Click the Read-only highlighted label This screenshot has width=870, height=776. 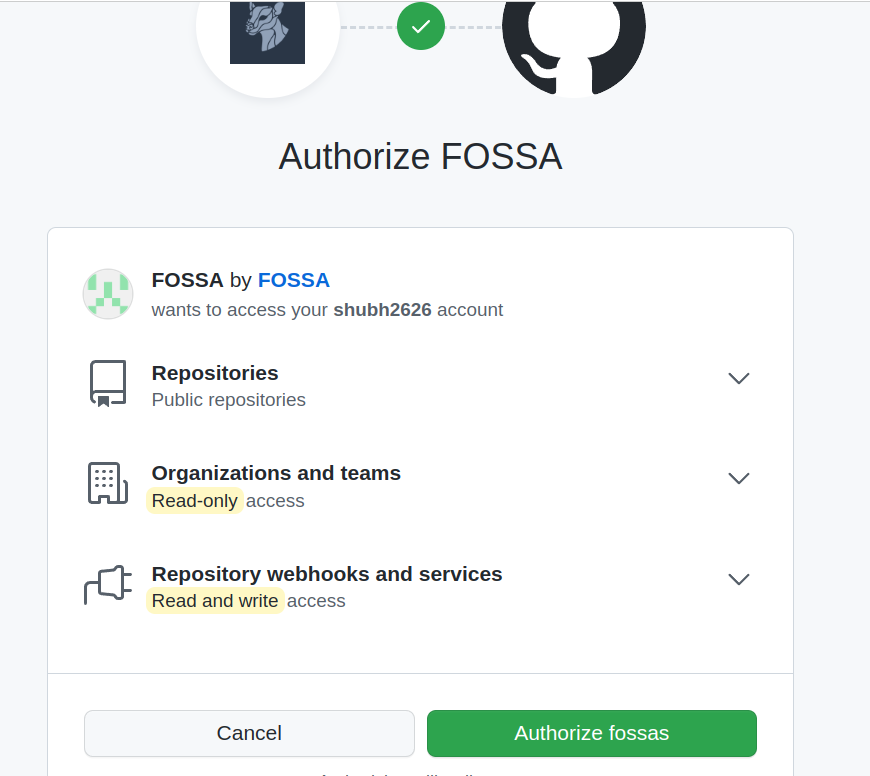click(195, 501)
